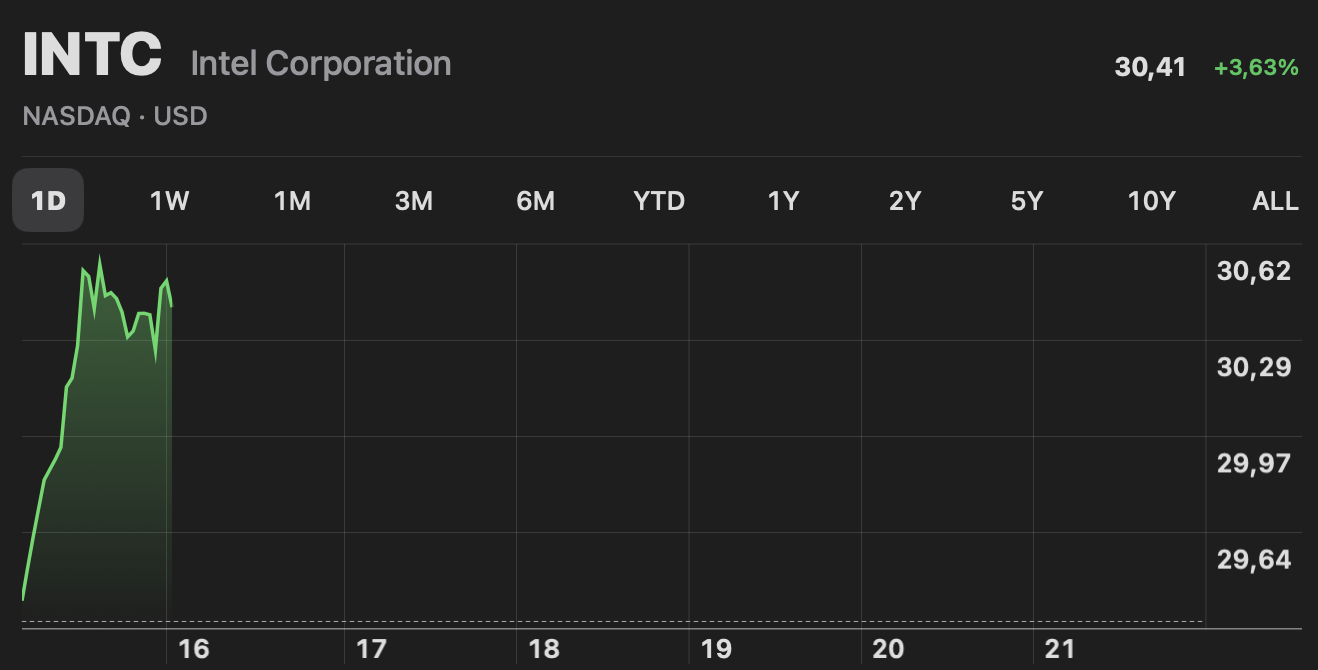Click the 18 hour marker on time axis
Viewport: 1318px width, 670px height.
(544, 649)
